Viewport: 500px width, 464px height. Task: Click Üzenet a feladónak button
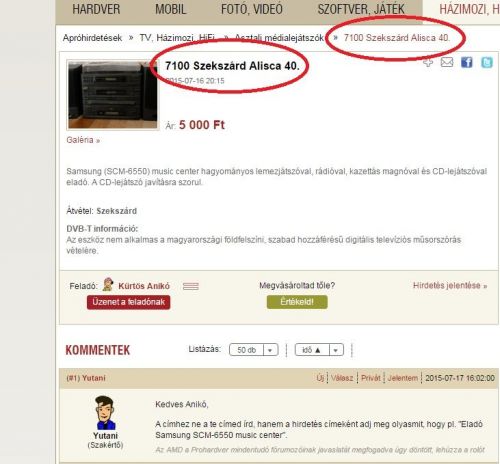coord(129,302)
